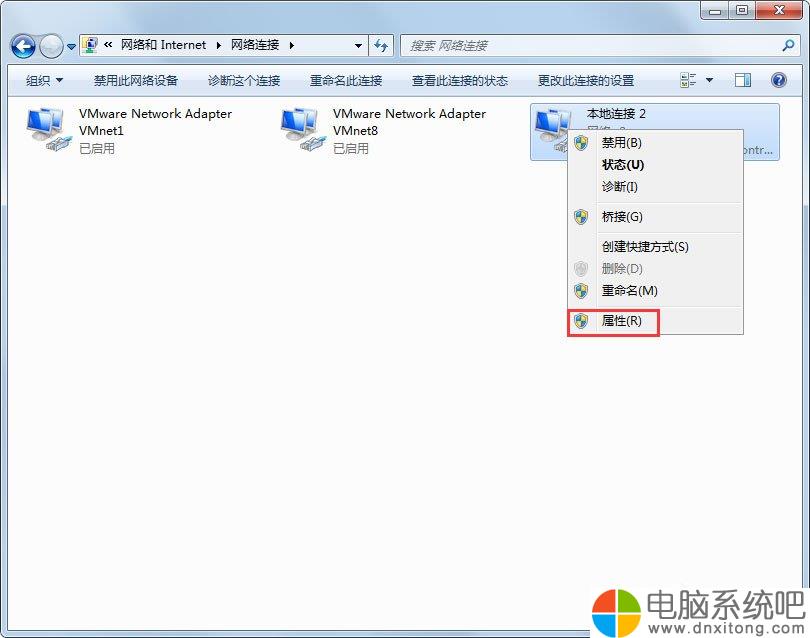Viewport: 810px width, 638px height.
Task: Expand the view options dropdown arrow
Action: pyautogui.click(x=709, y=80)
